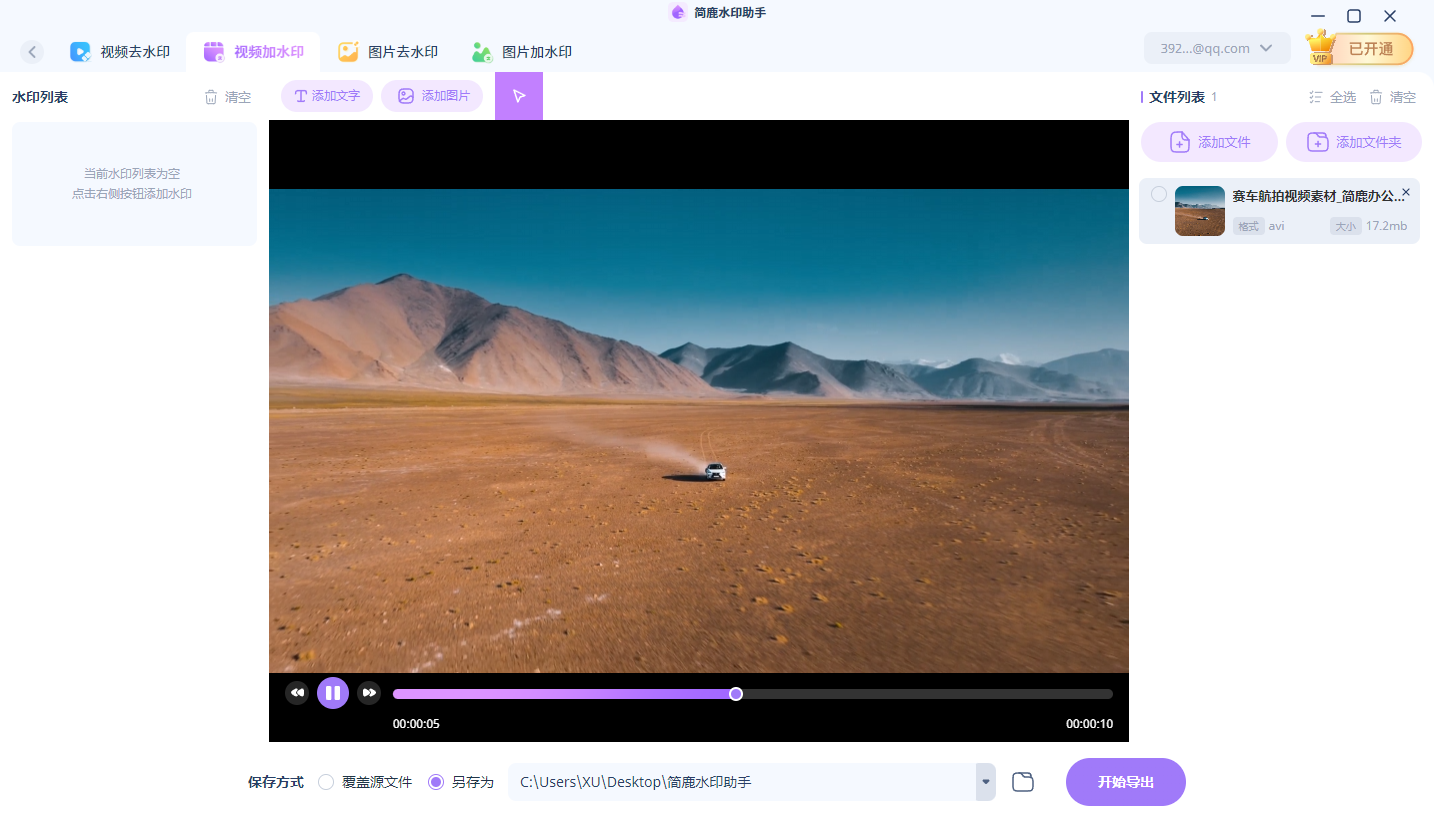Click the VIP crown 已开通 badge
1434x822 pixels.
click(x=1360, y=49)
